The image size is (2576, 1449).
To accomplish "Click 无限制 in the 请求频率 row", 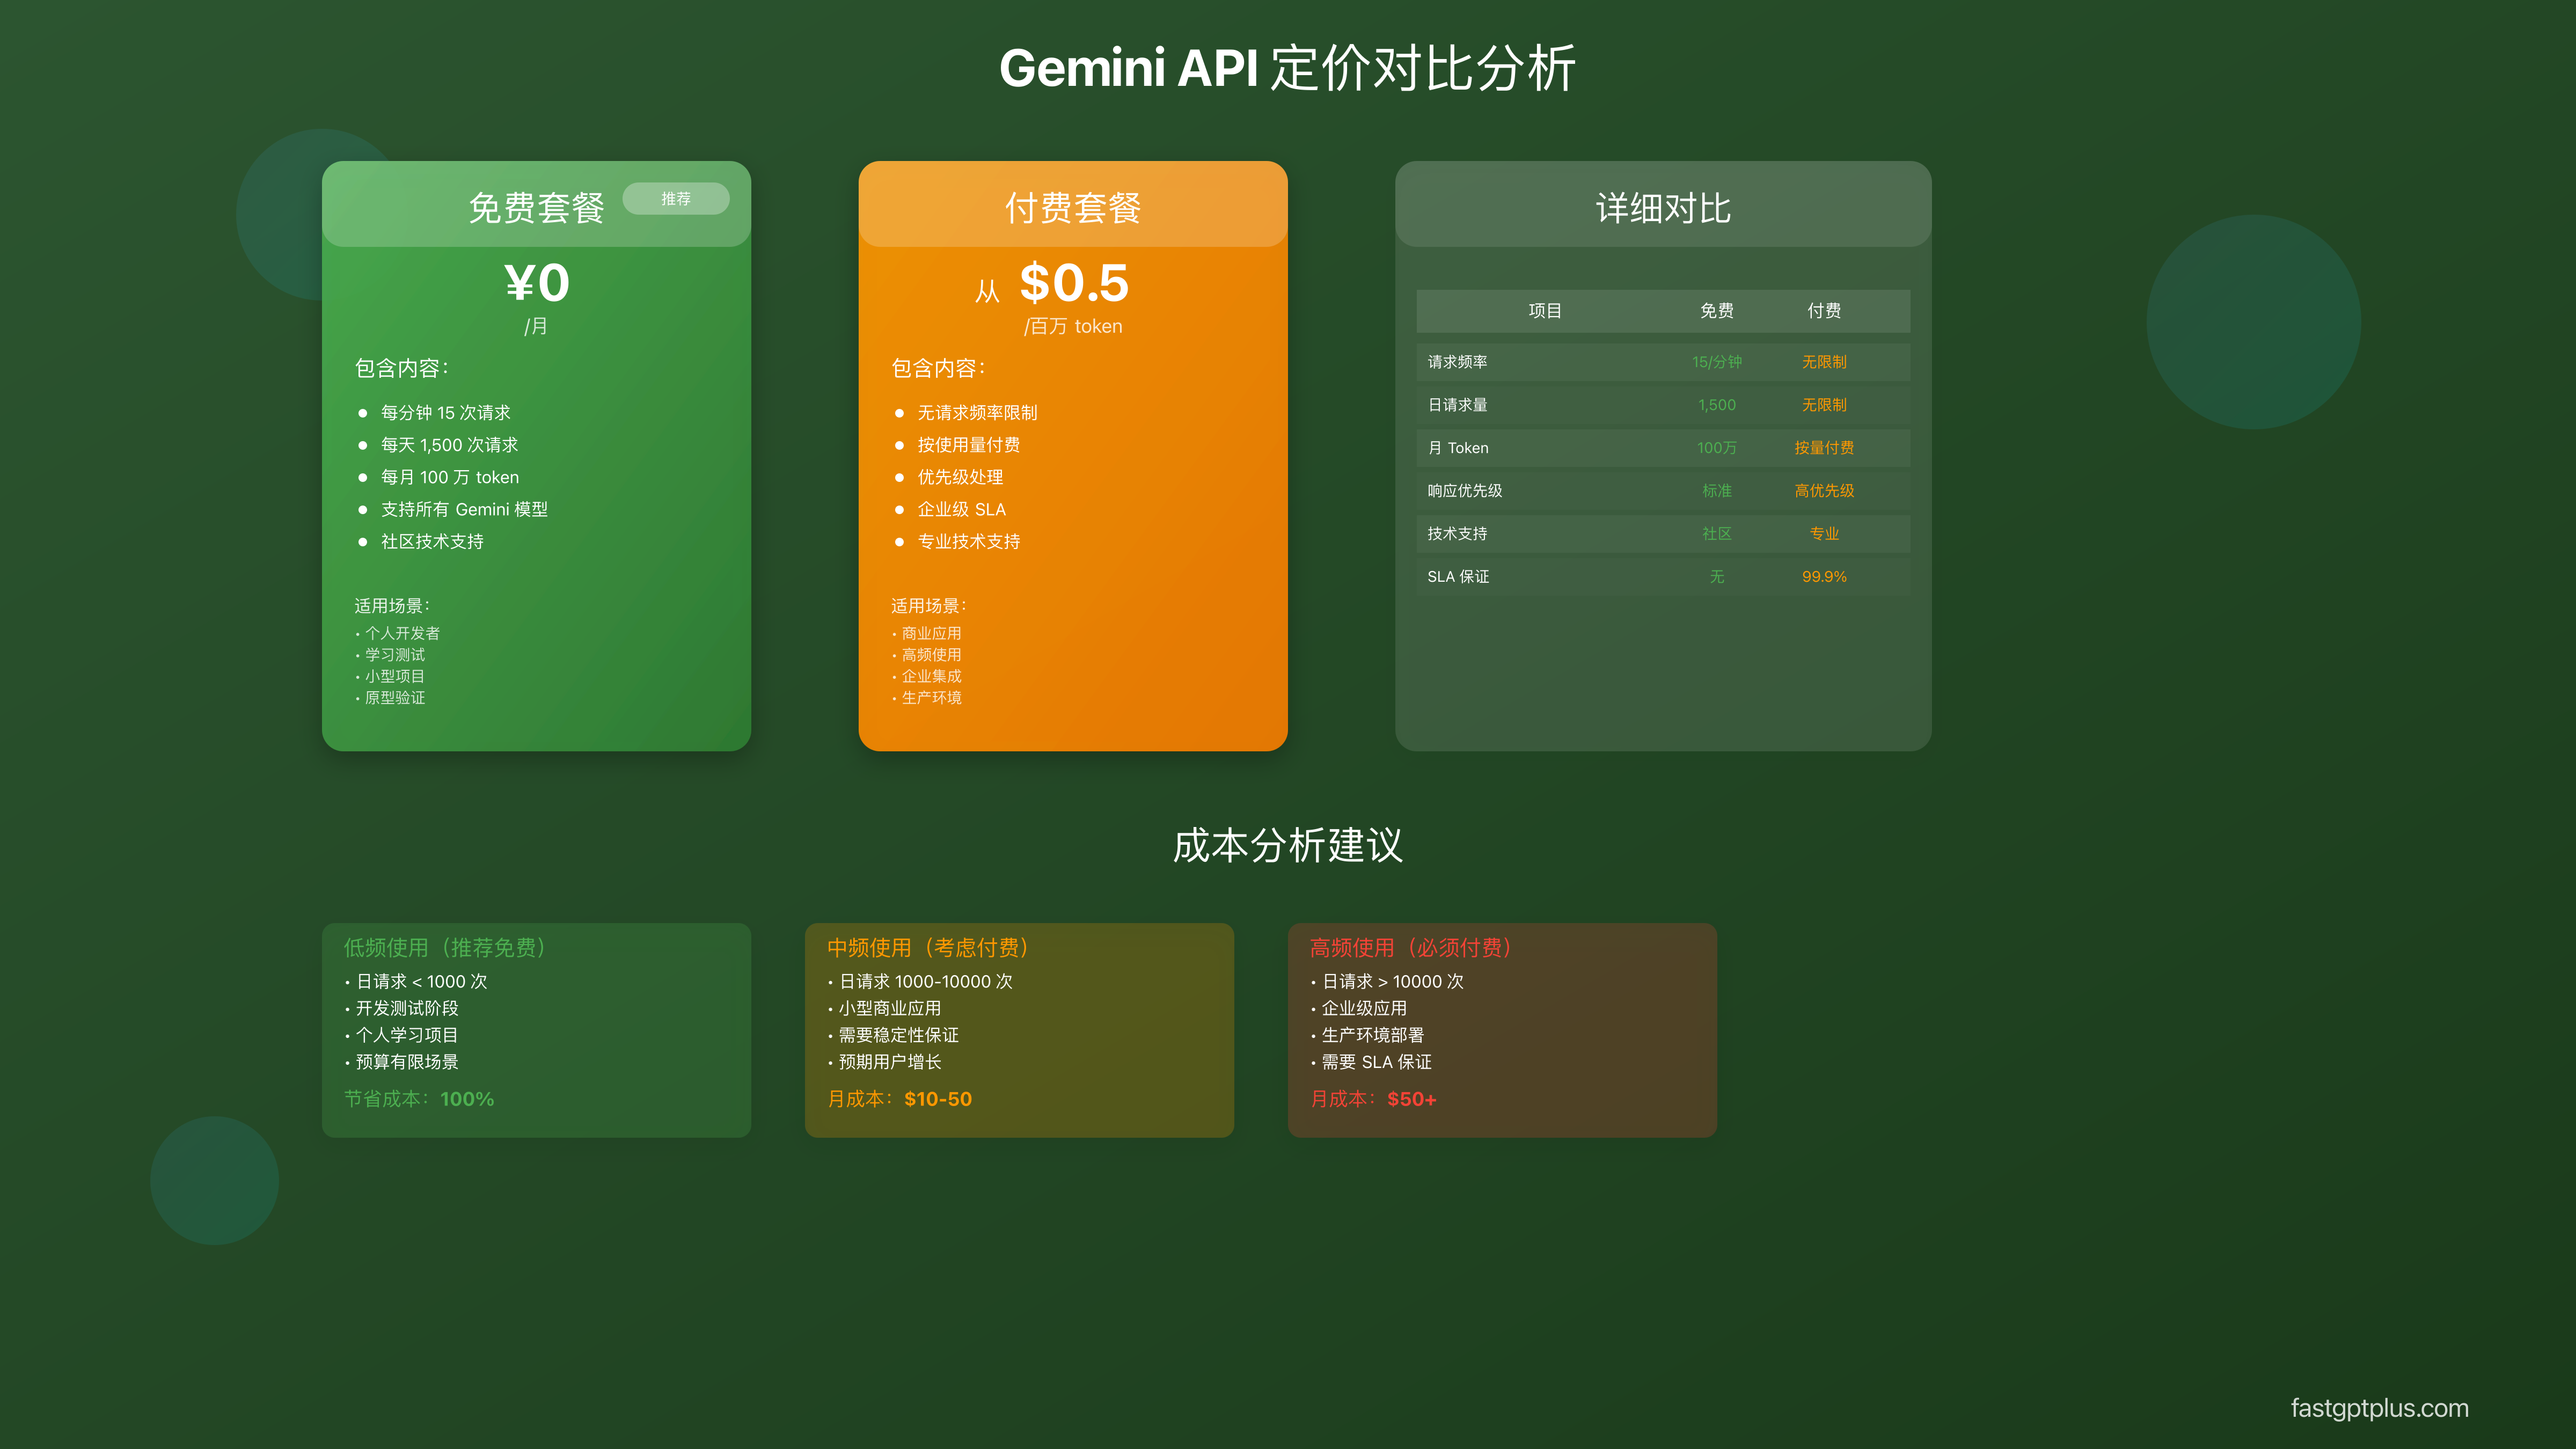I will (x=1824, y=362).
